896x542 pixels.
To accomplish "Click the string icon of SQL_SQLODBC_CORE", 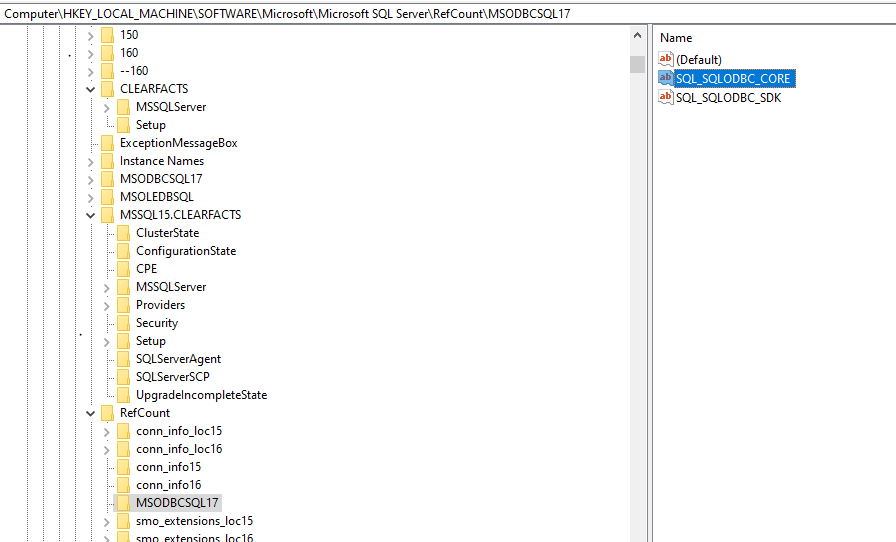I will [x=666, y=78].
